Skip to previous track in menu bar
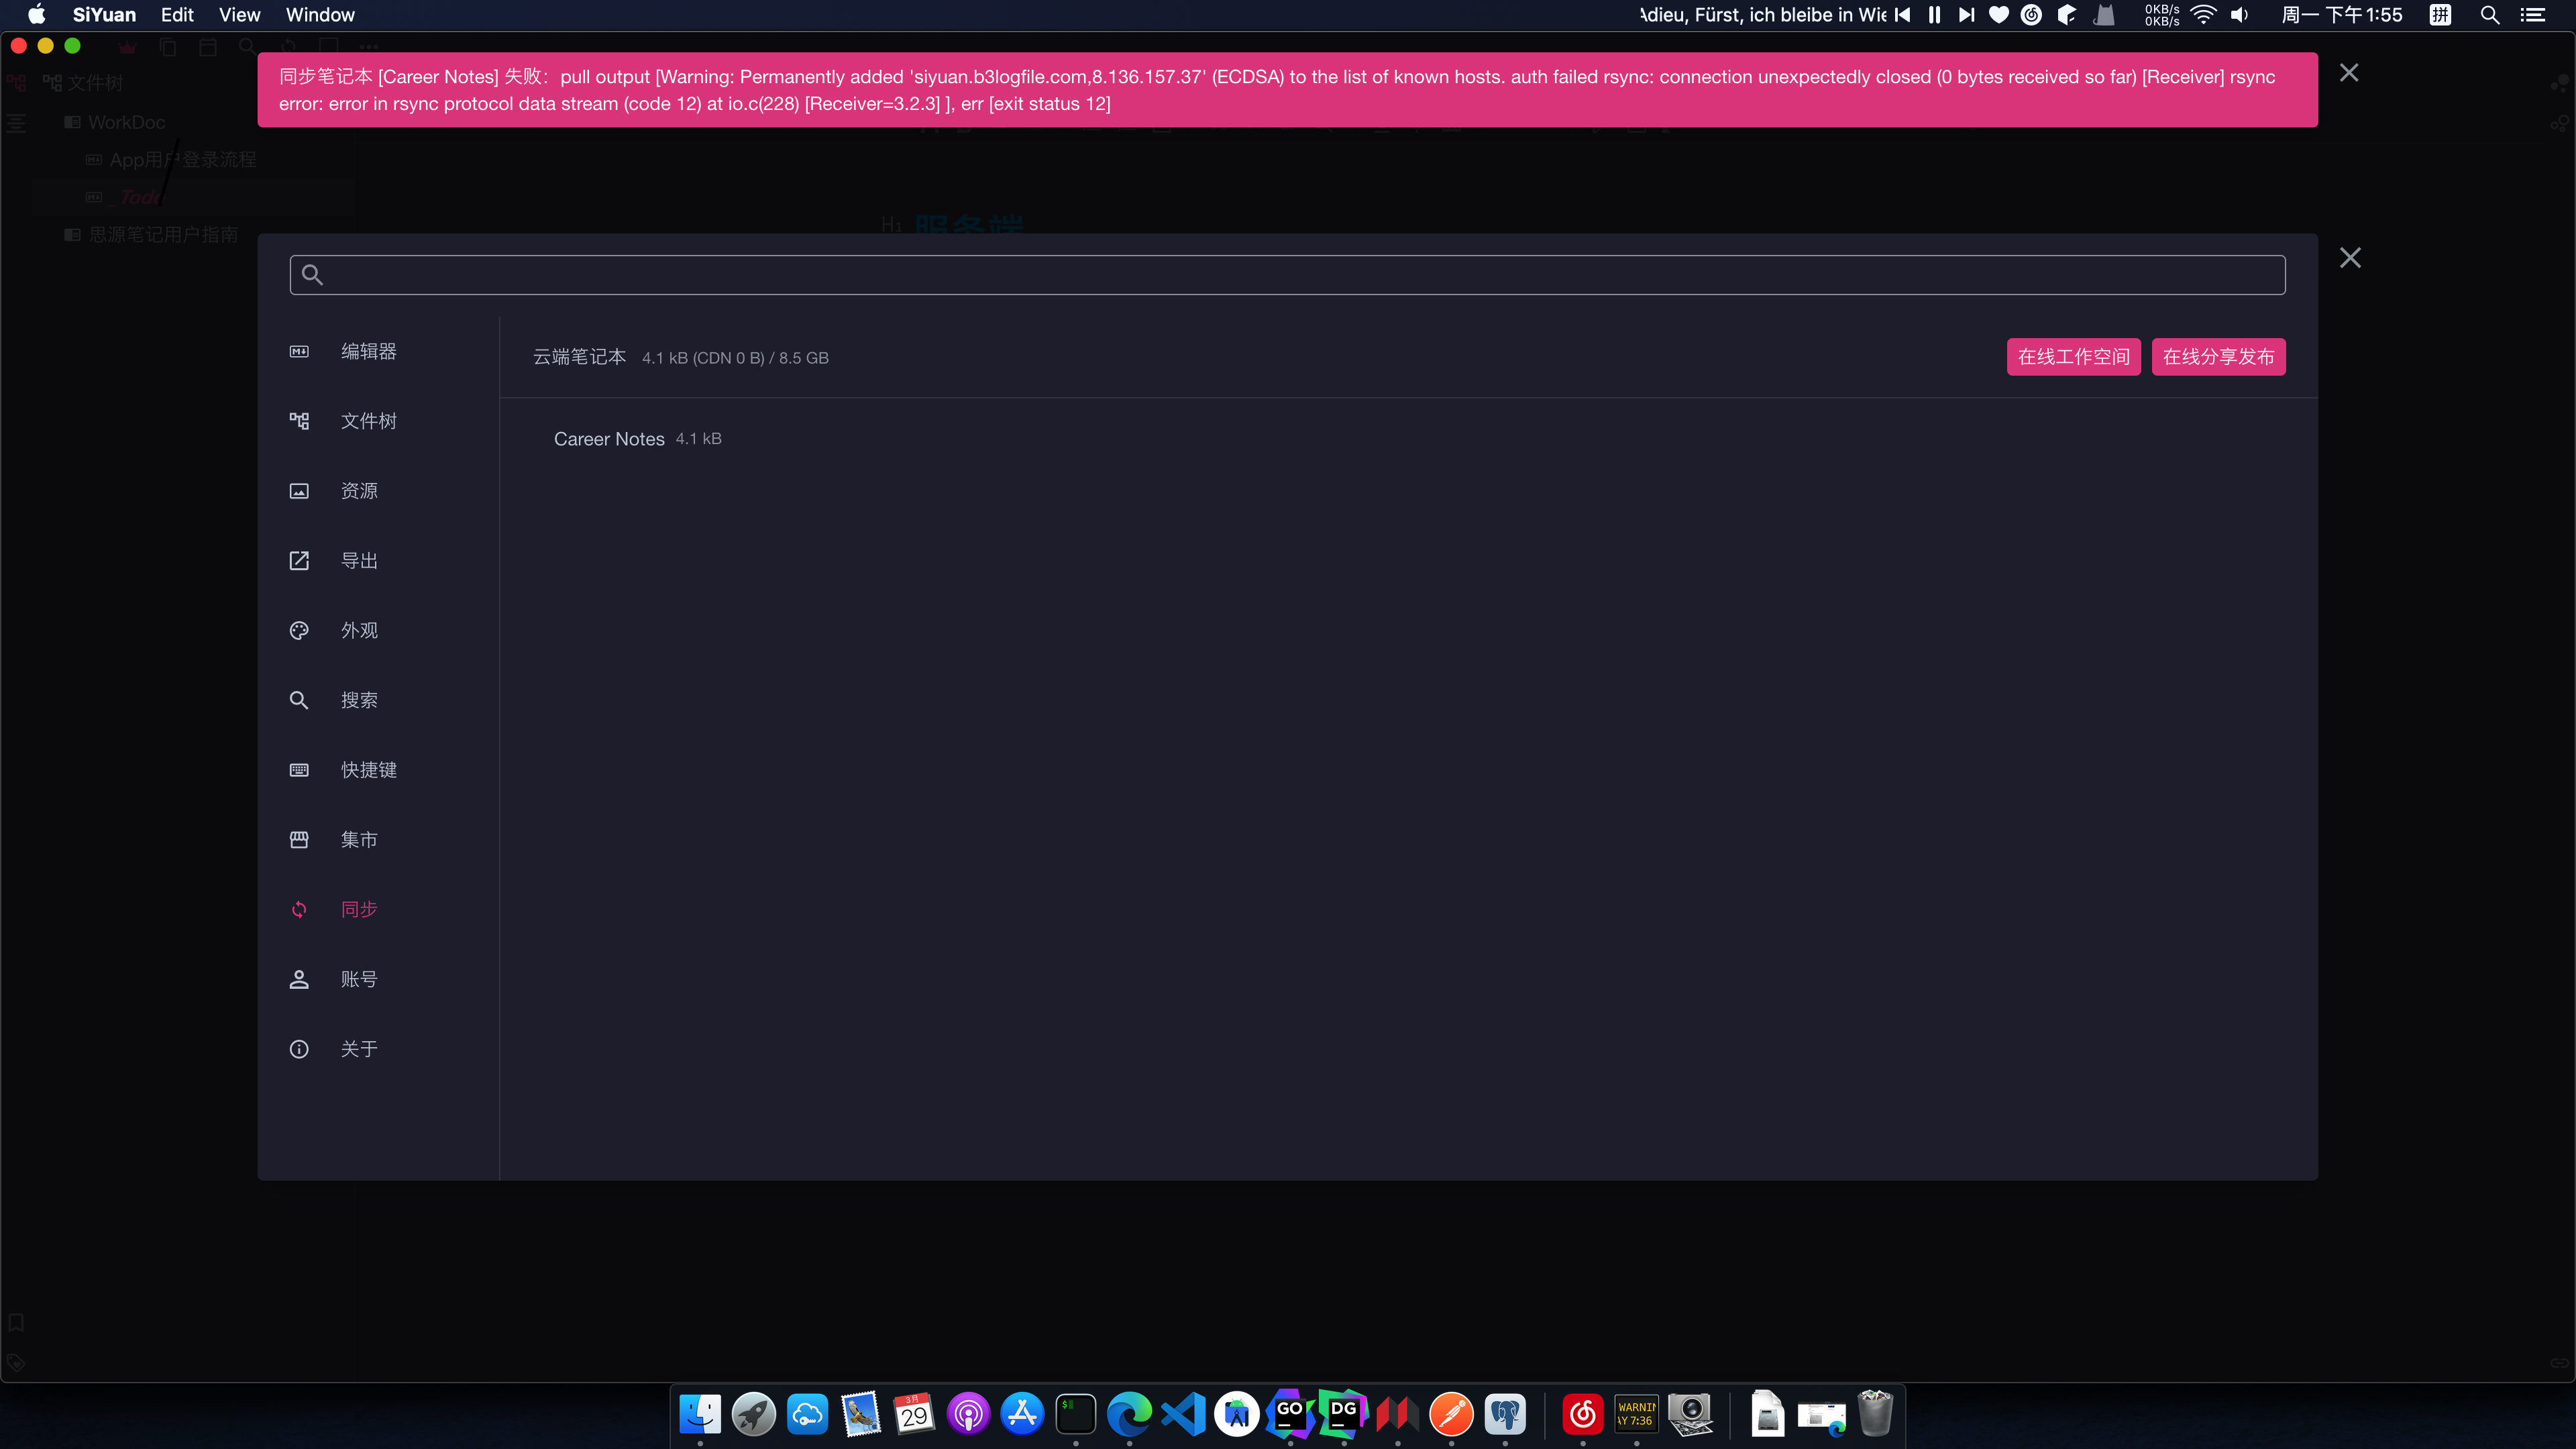 pyautogui.click(x=1902, y=15)
